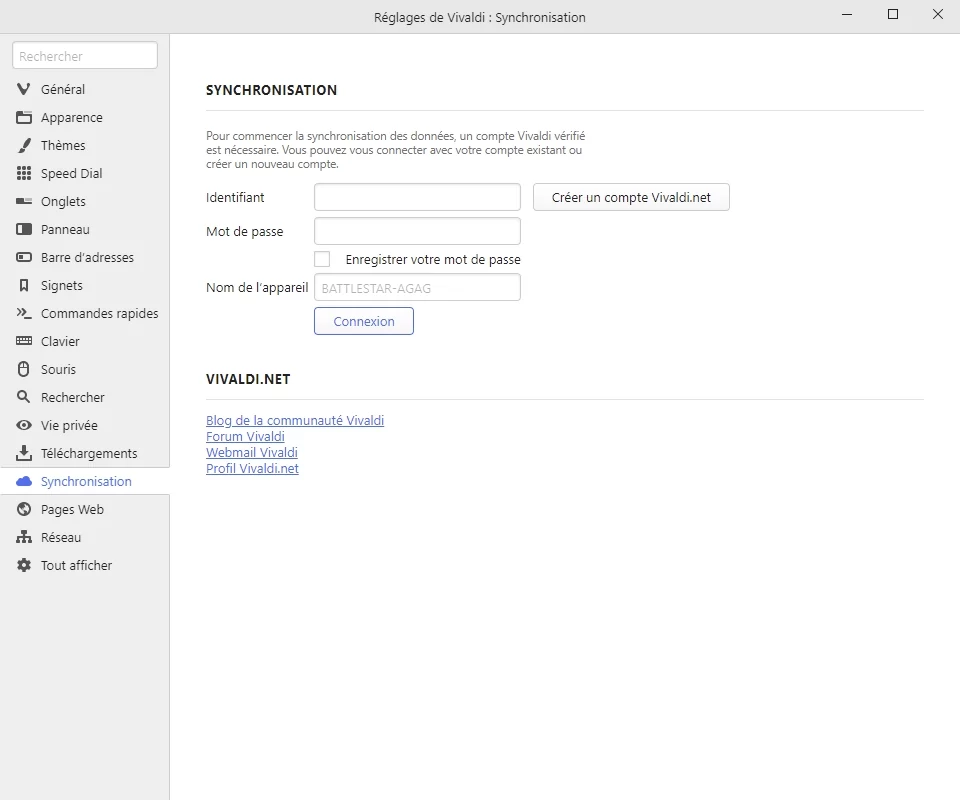Click the Clavier keyboard icon
Image resolution: width=960 pixels, height=800 pixels.
coord(23,340)
